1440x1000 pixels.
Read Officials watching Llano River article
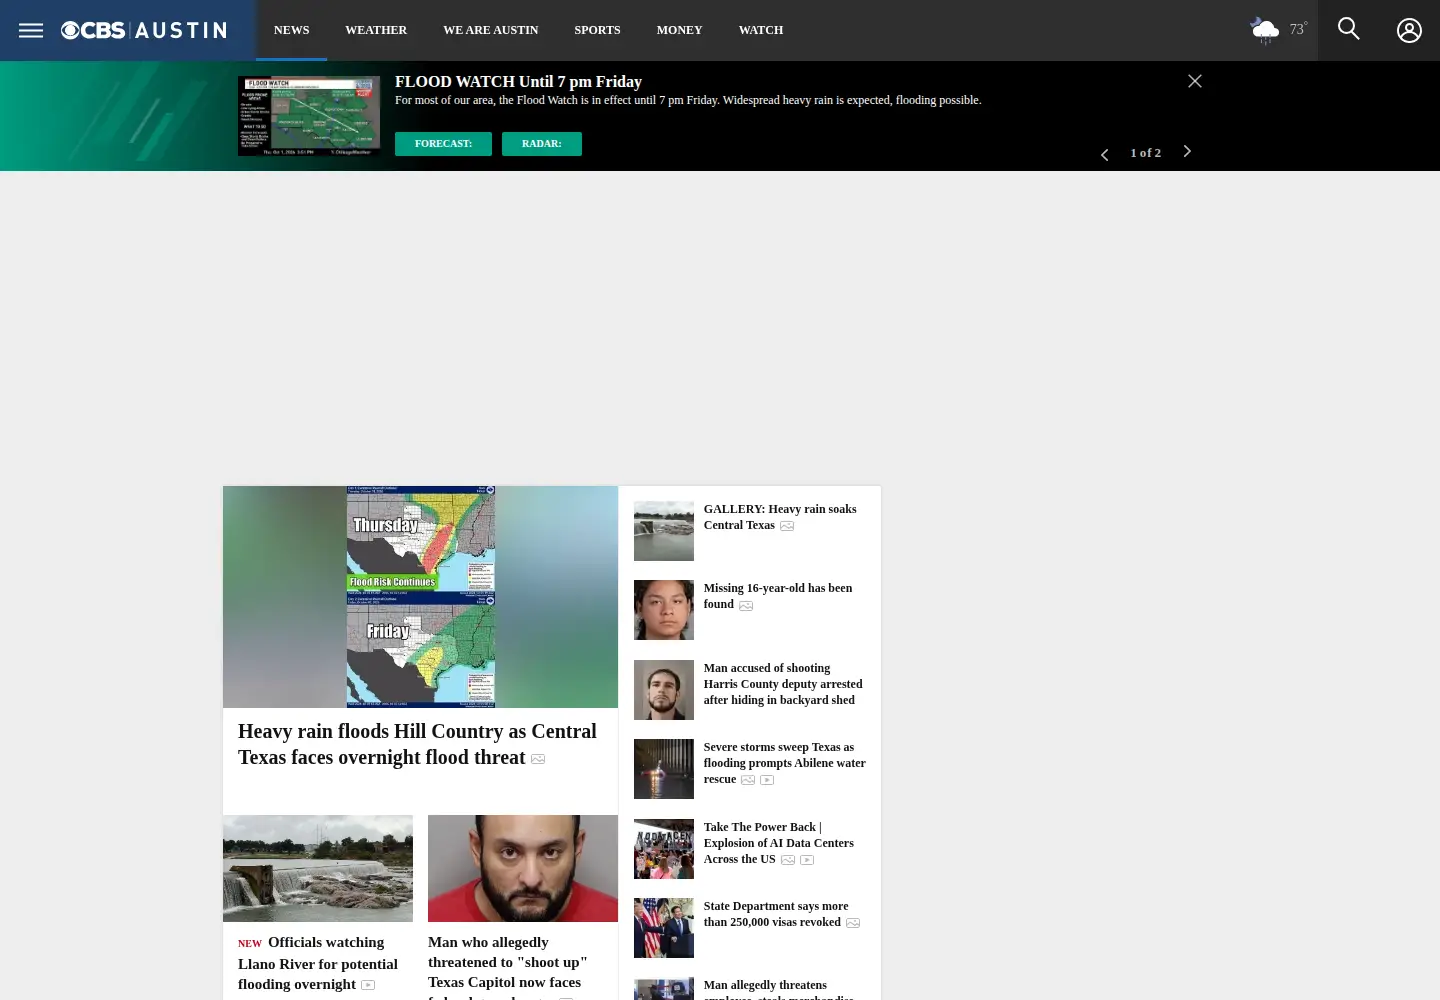click(x=318, y=963)
